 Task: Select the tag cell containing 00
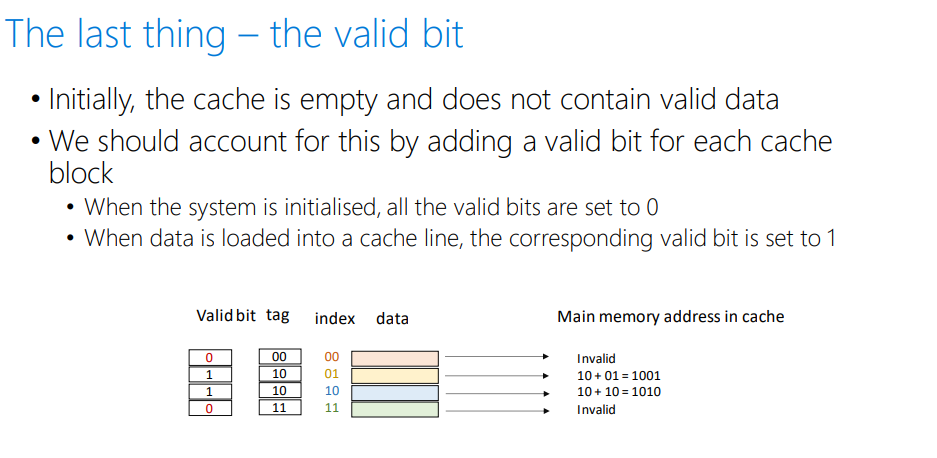[279, 357]
